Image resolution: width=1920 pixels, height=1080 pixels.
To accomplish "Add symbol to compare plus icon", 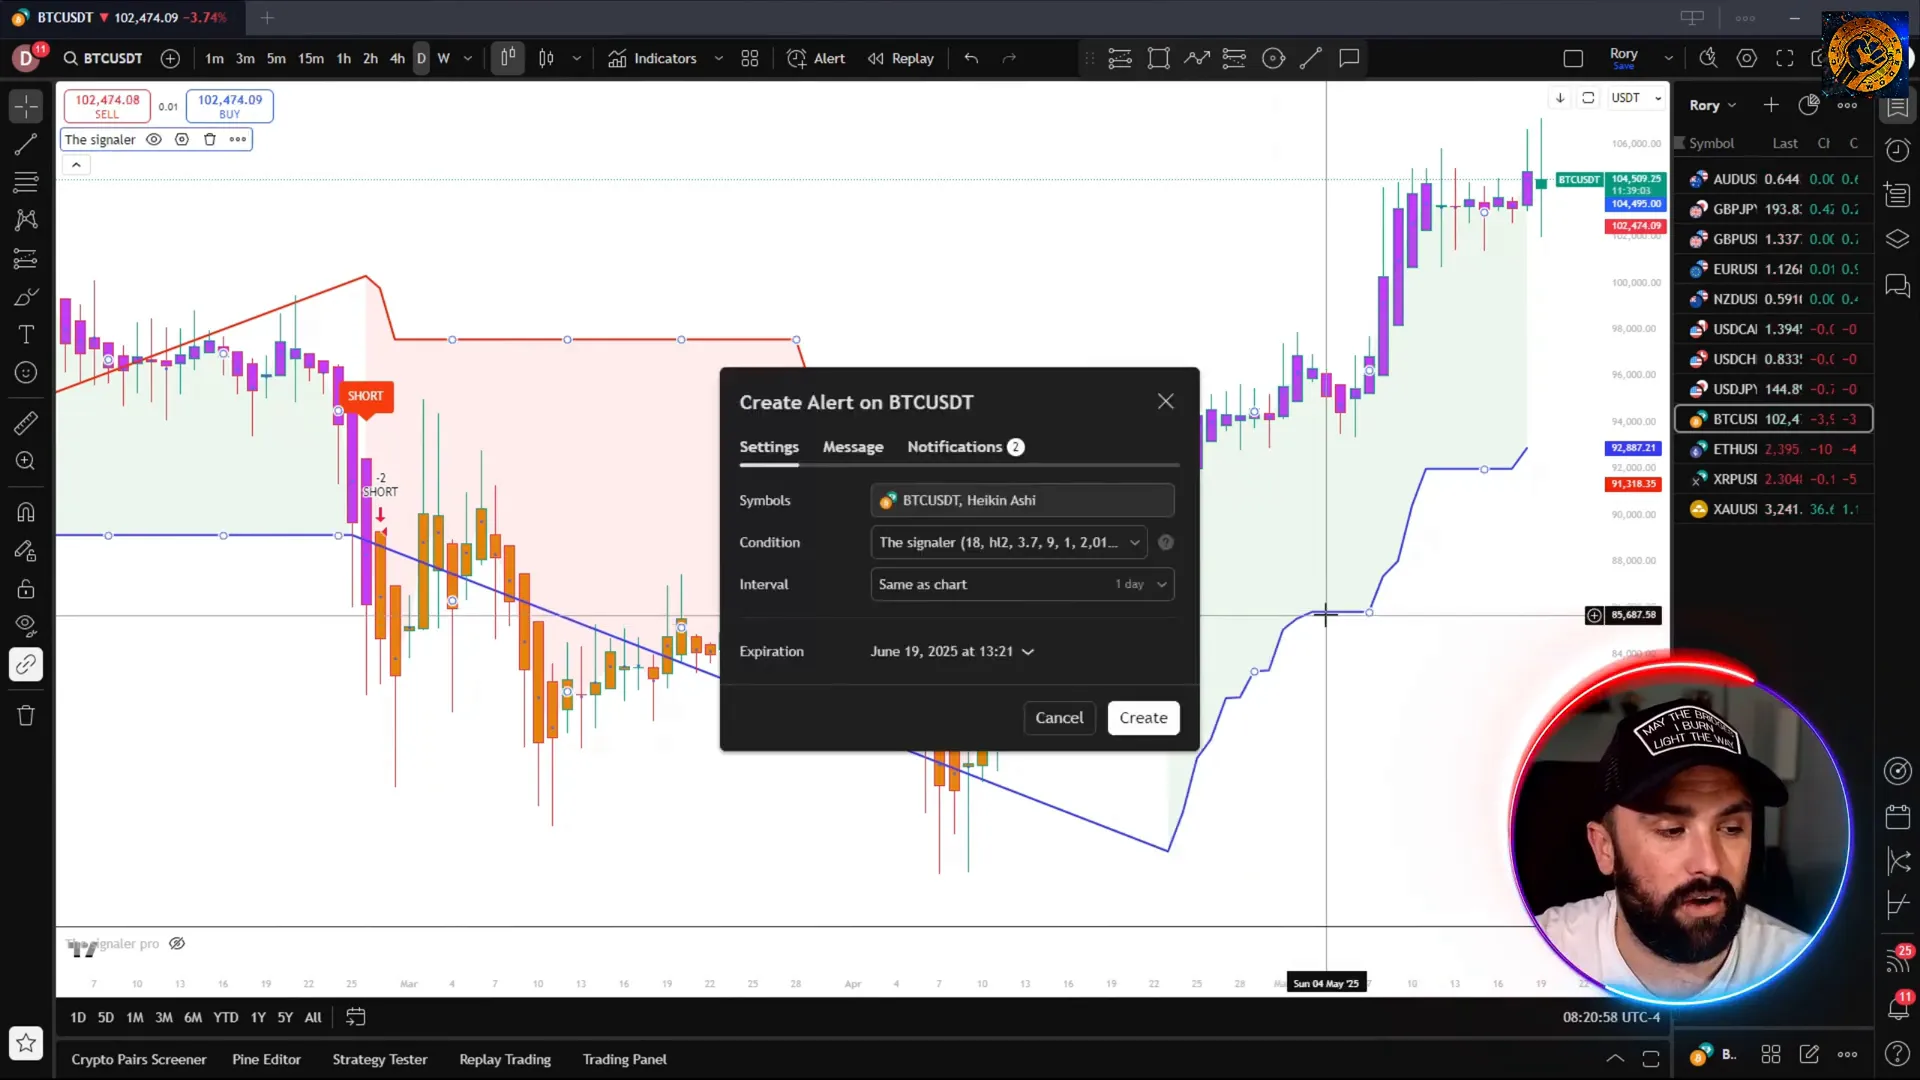I will 171,58.
